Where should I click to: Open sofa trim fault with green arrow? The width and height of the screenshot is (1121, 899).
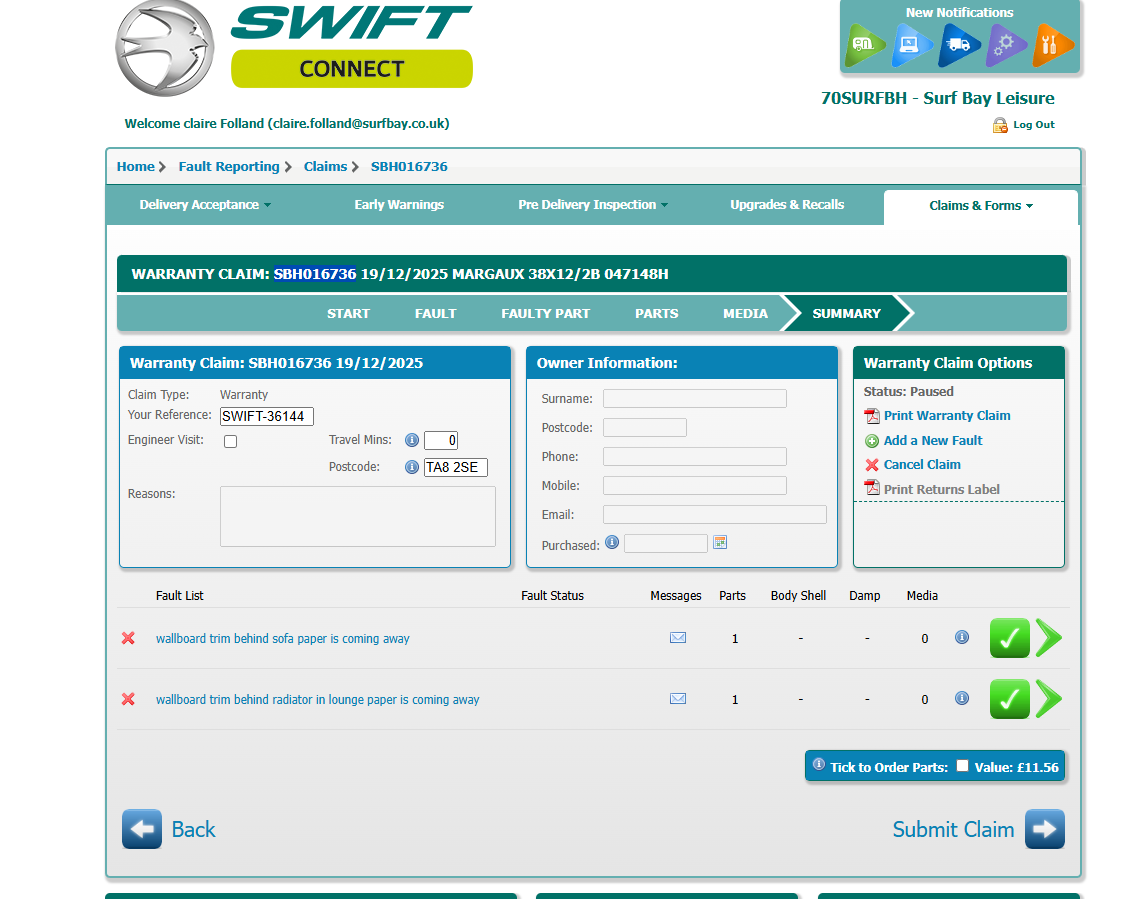[x=1049, y=638]
